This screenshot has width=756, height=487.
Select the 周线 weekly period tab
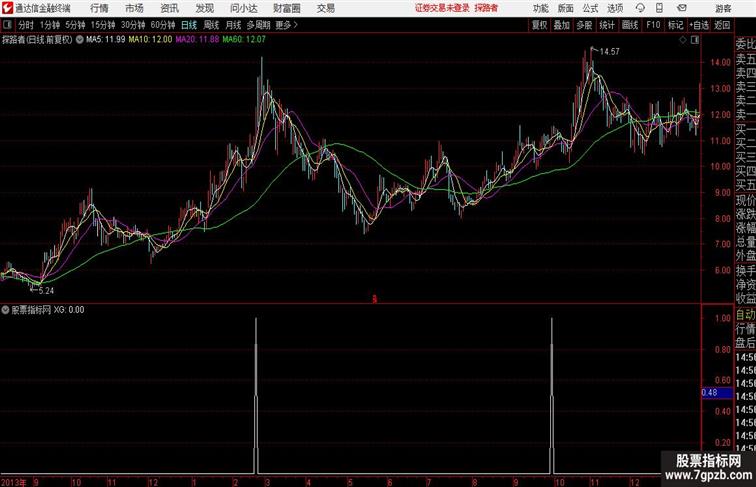[211, 25]
